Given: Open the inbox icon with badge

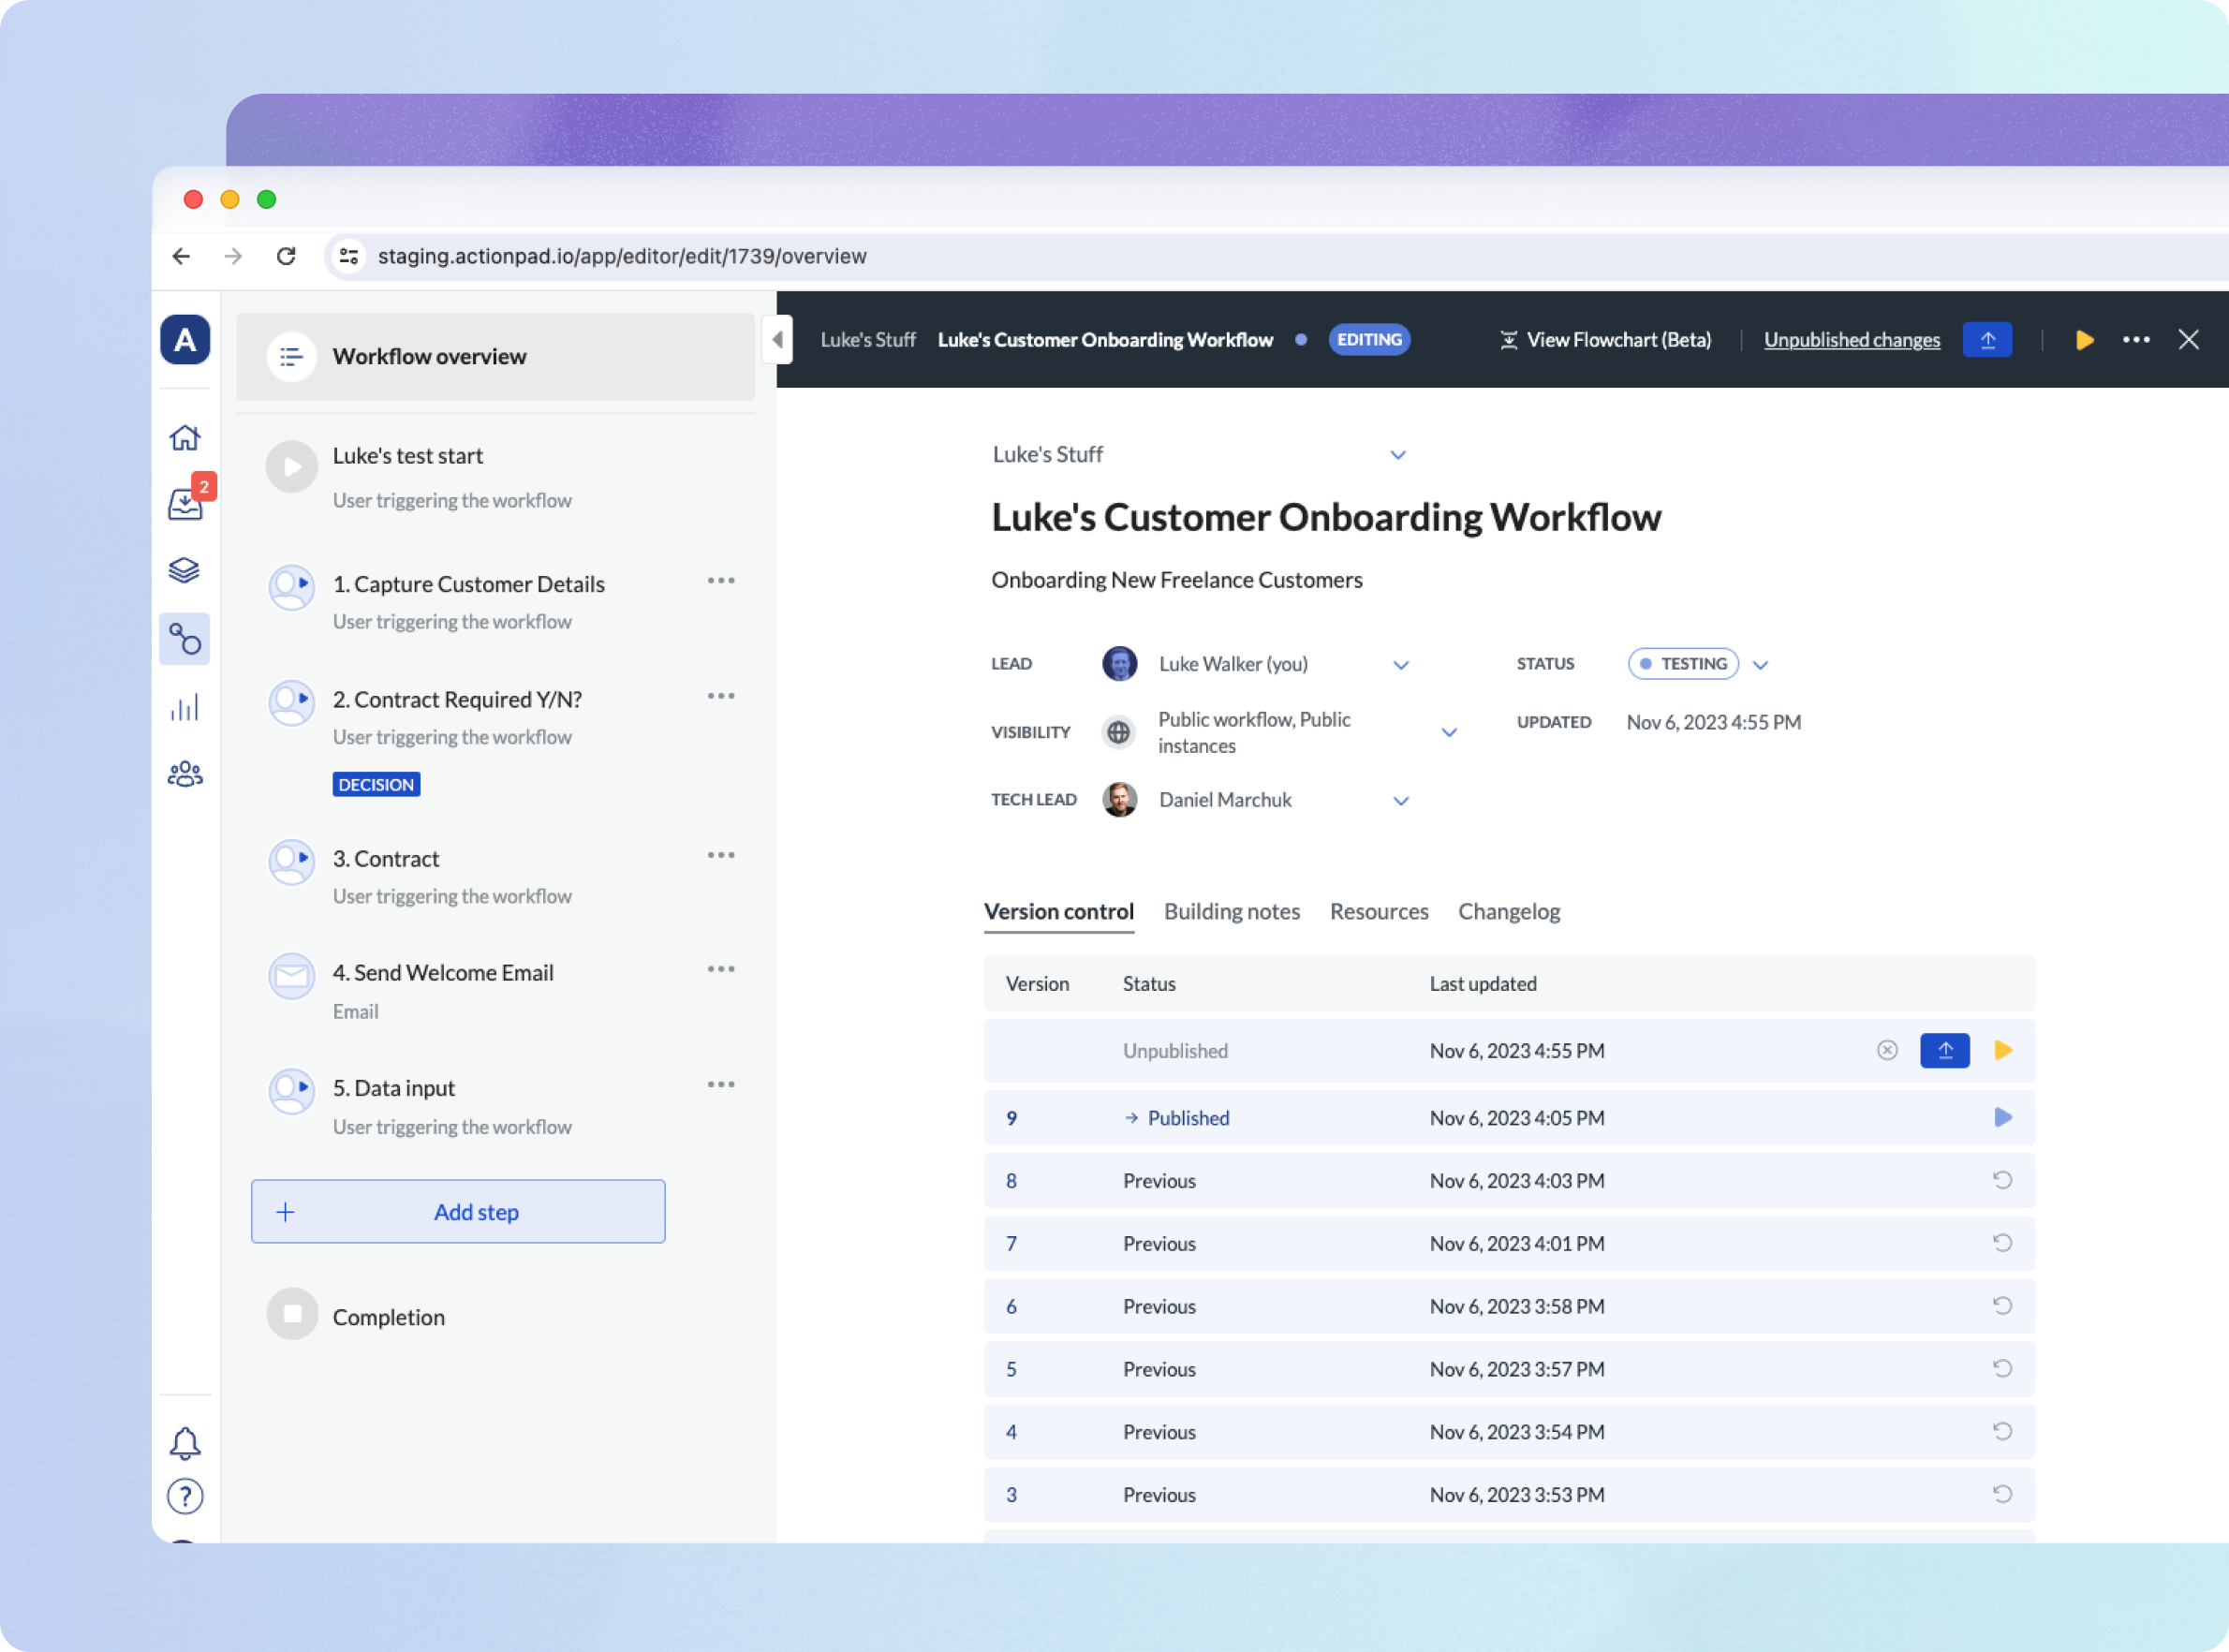Looking at the screenshot, I should (185, 503).
